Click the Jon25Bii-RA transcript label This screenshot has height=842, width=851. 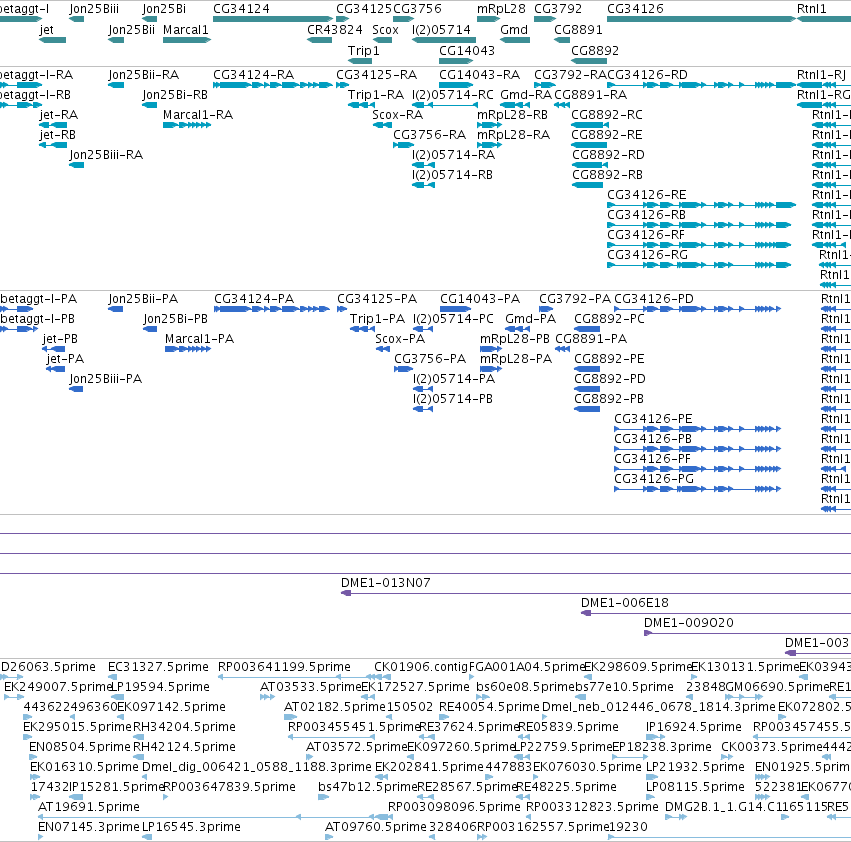(144, 74)
